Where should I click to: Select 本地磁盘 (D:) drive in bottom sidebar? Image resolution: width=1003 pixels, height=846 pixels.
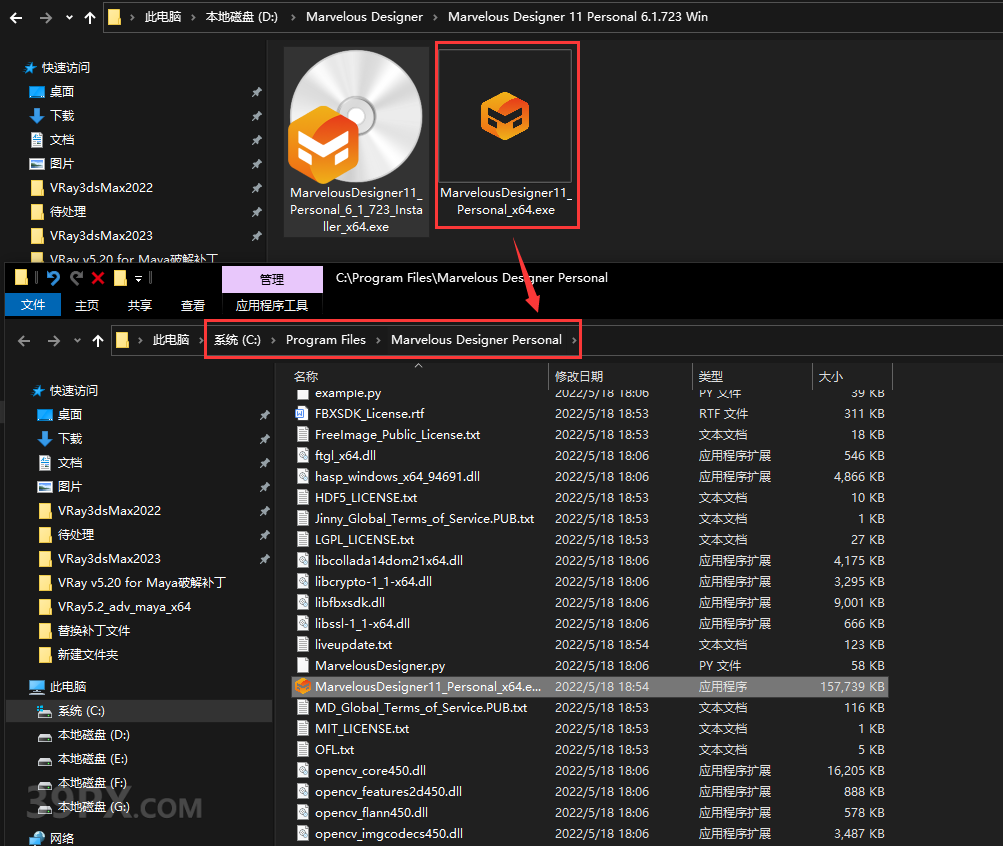click(93, 735)
